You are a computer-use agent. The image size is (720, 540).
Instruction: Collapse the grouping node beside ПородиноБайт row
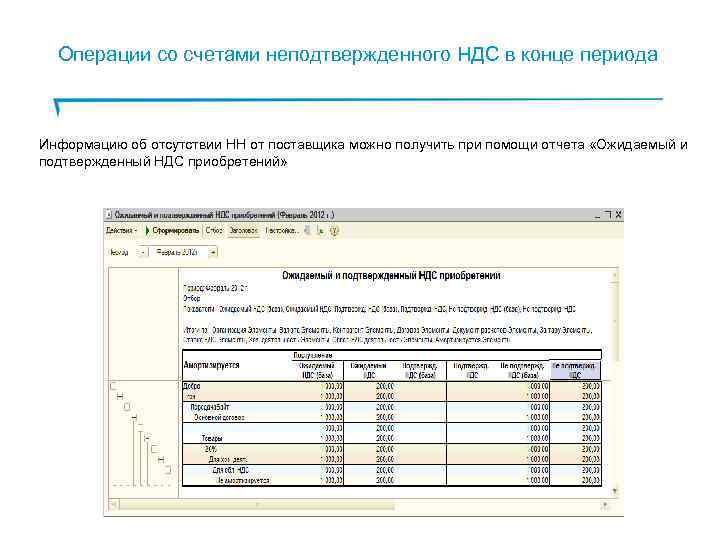(128, 407)
